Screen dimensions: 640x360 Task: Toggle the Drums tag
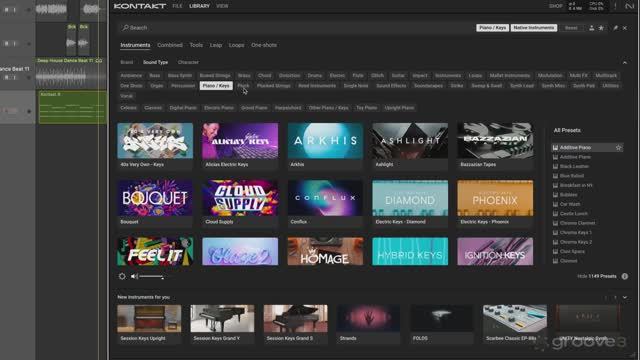pos(315,76)
